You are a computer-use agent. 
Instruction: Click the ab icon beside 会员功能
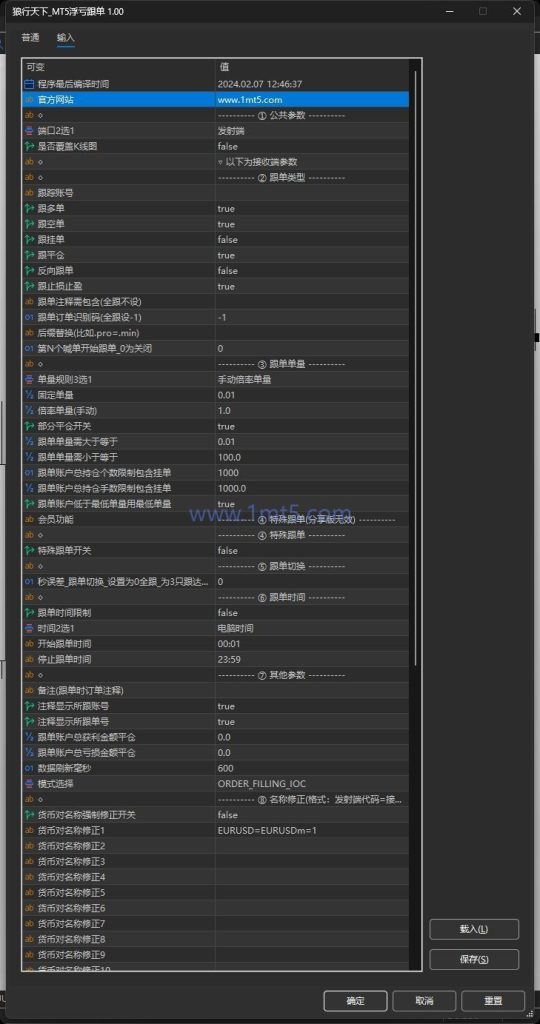[x=29, y=519]
